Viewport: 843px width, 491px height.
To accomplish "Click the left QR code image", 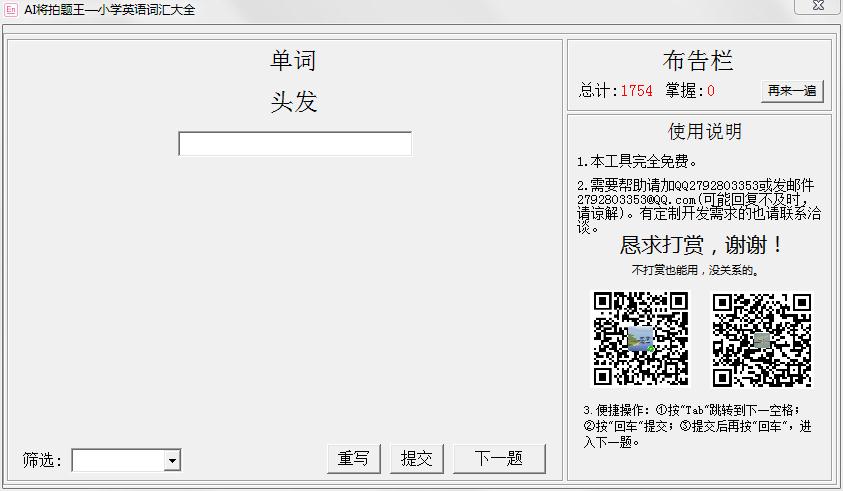I will tap(641, 339).
